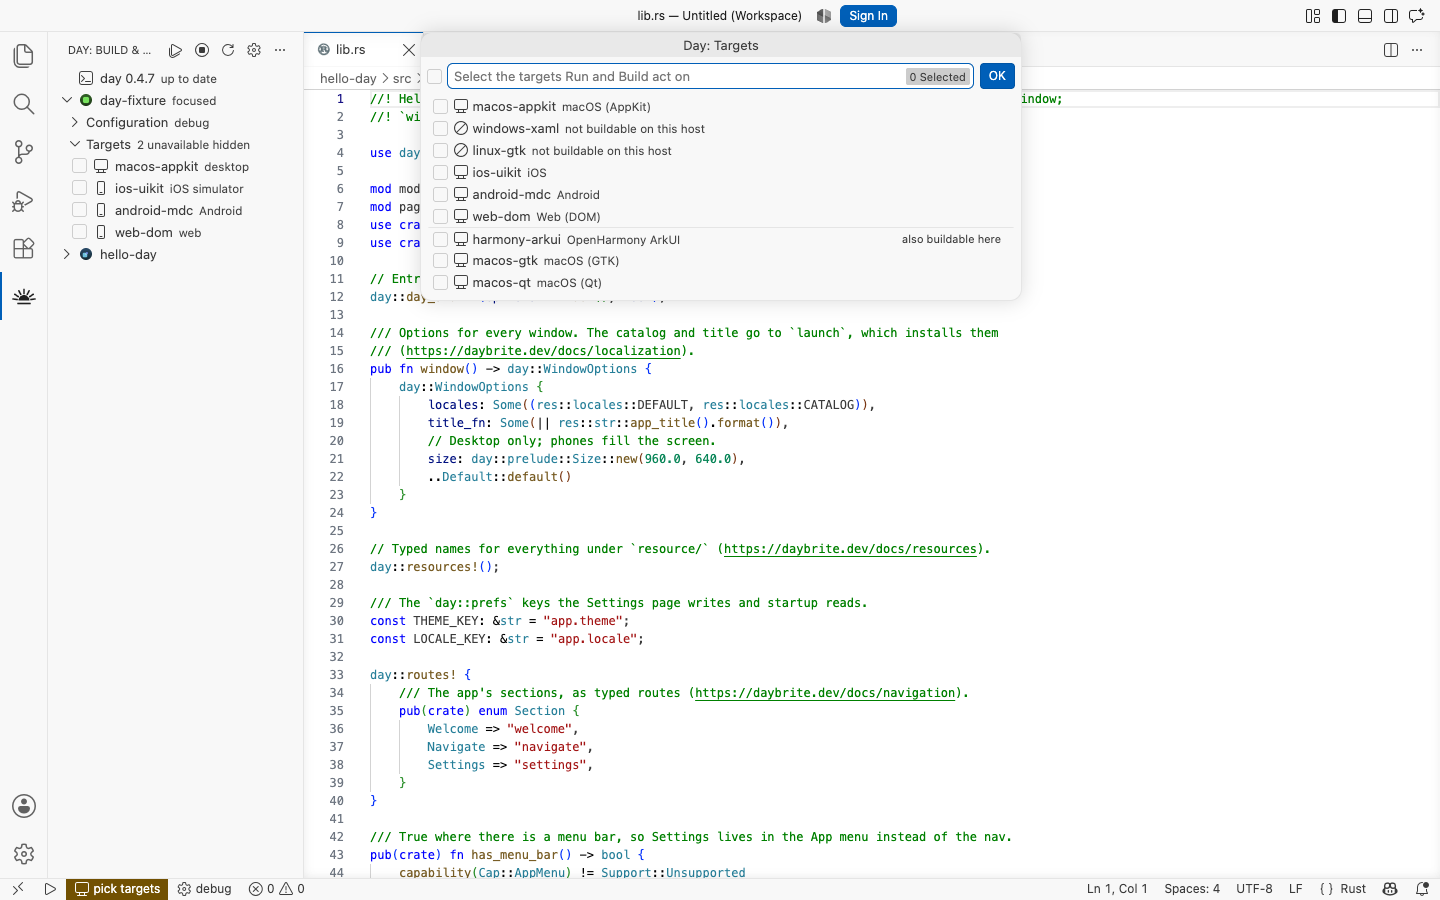
Task: Toggle sidebar ios-uikit iOS simulator checkbox
Action: pyautogui.click(x=80, y=188)
